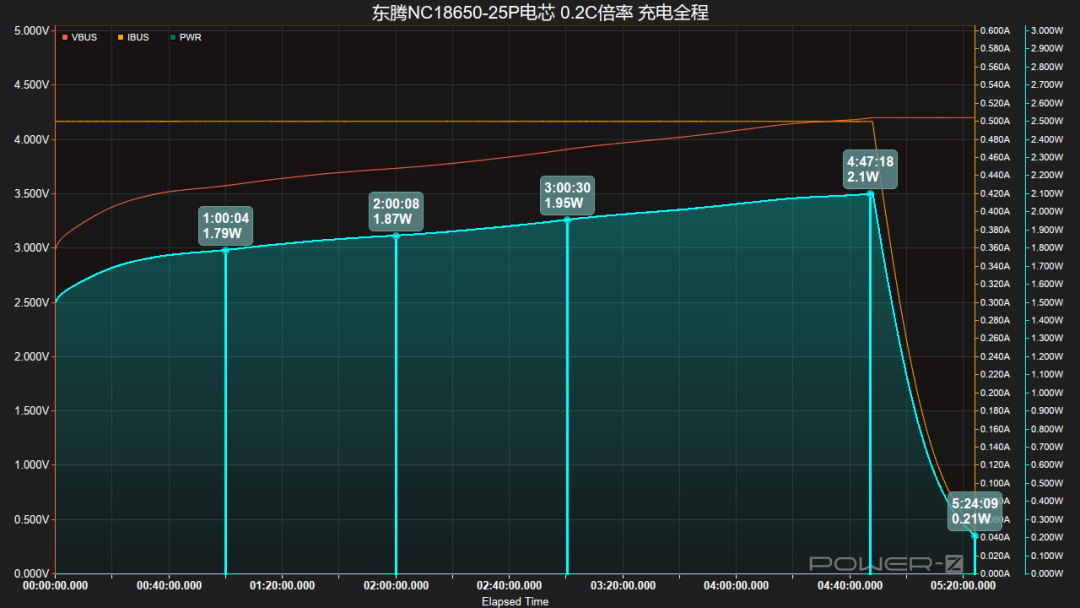
Task: Click the 0.000V voltage axis value
Action: [32, 574]
